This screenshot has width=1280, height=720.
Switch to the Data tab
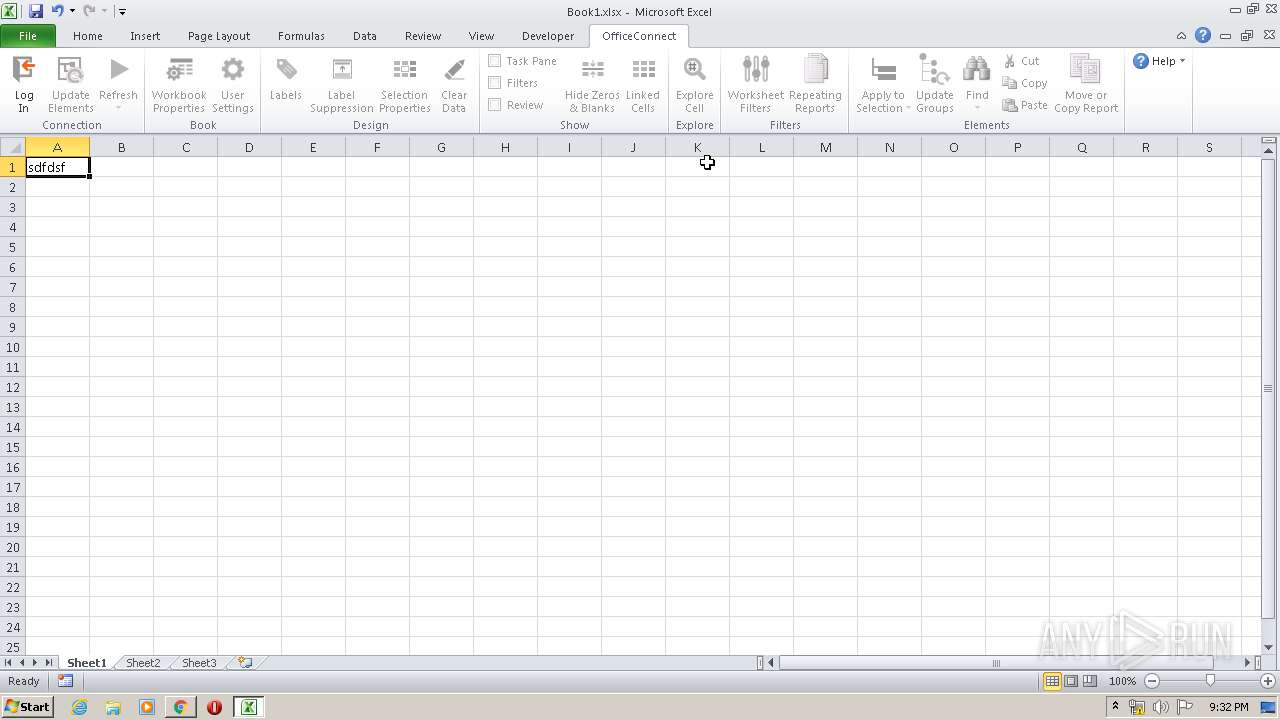pyautogui.click(x=365, y=36)
